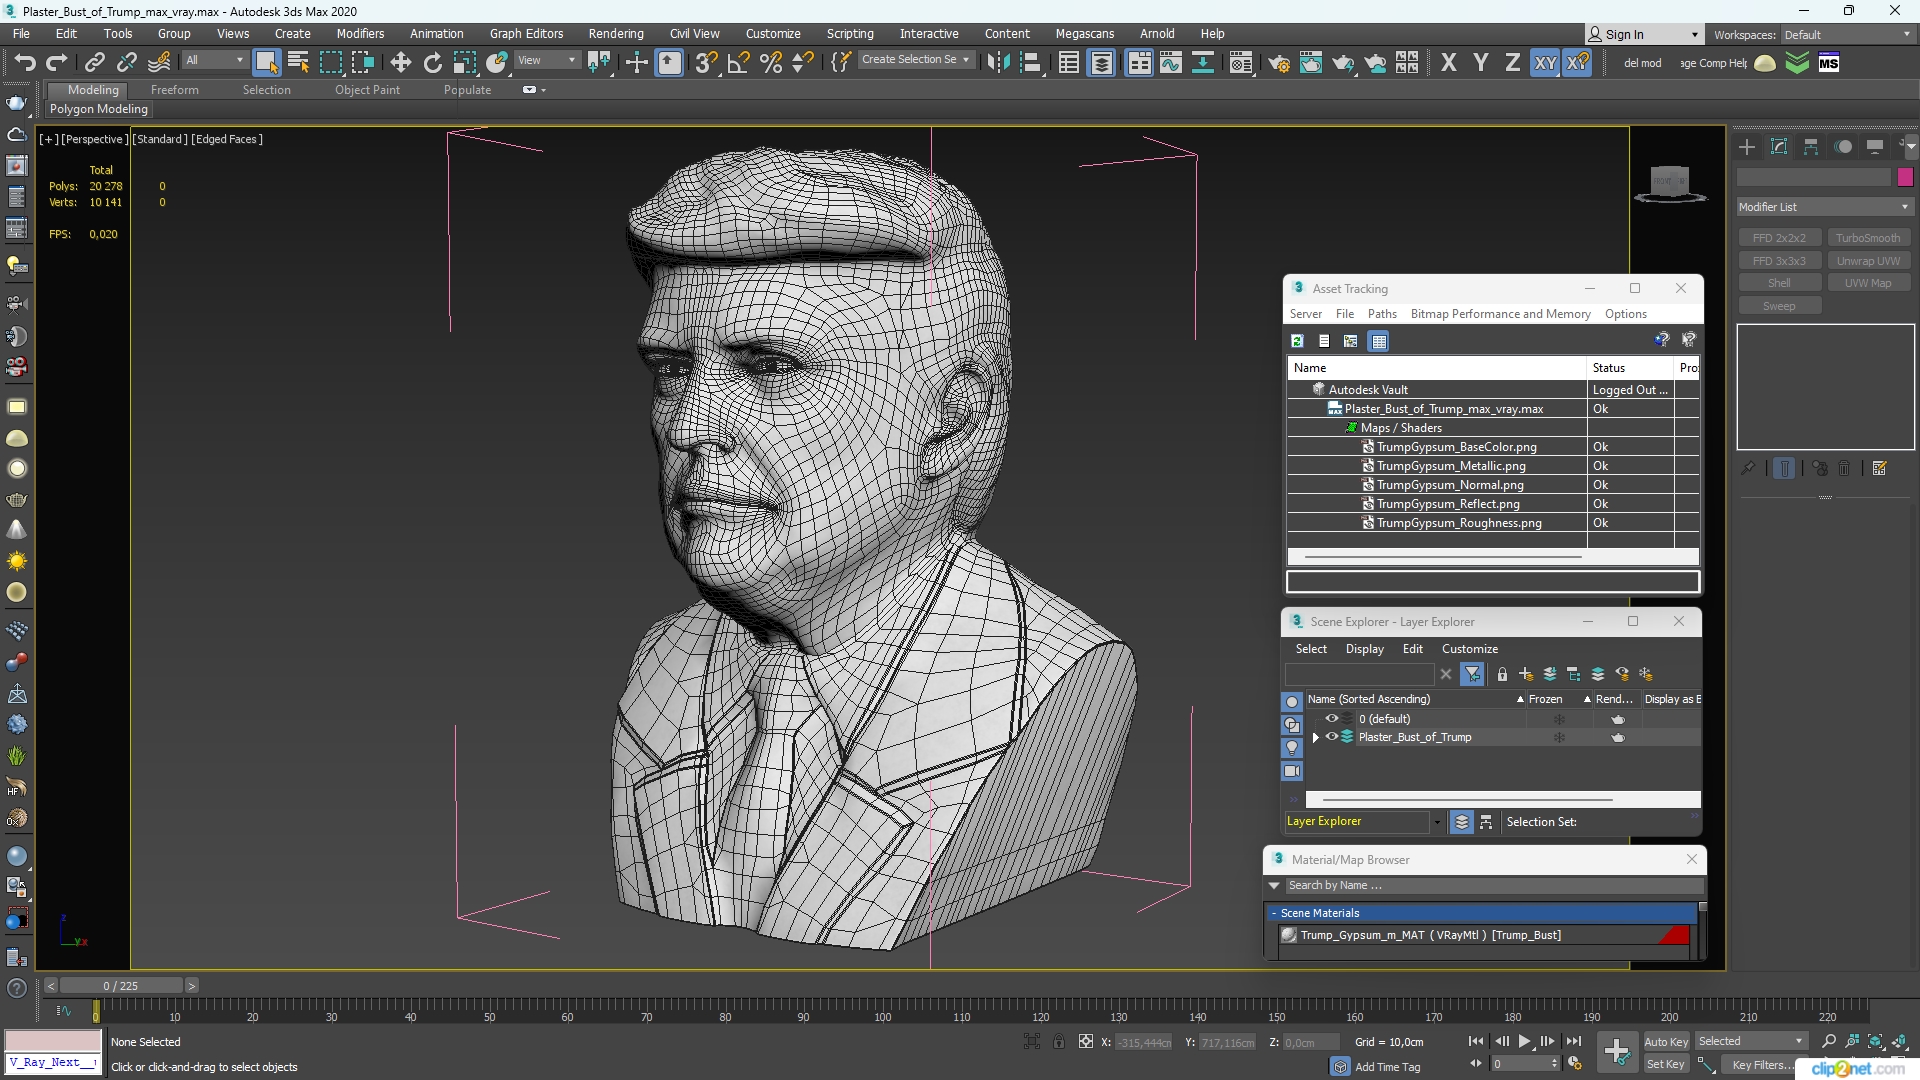Open the Curve Editor icon

tap(1171, 63)
